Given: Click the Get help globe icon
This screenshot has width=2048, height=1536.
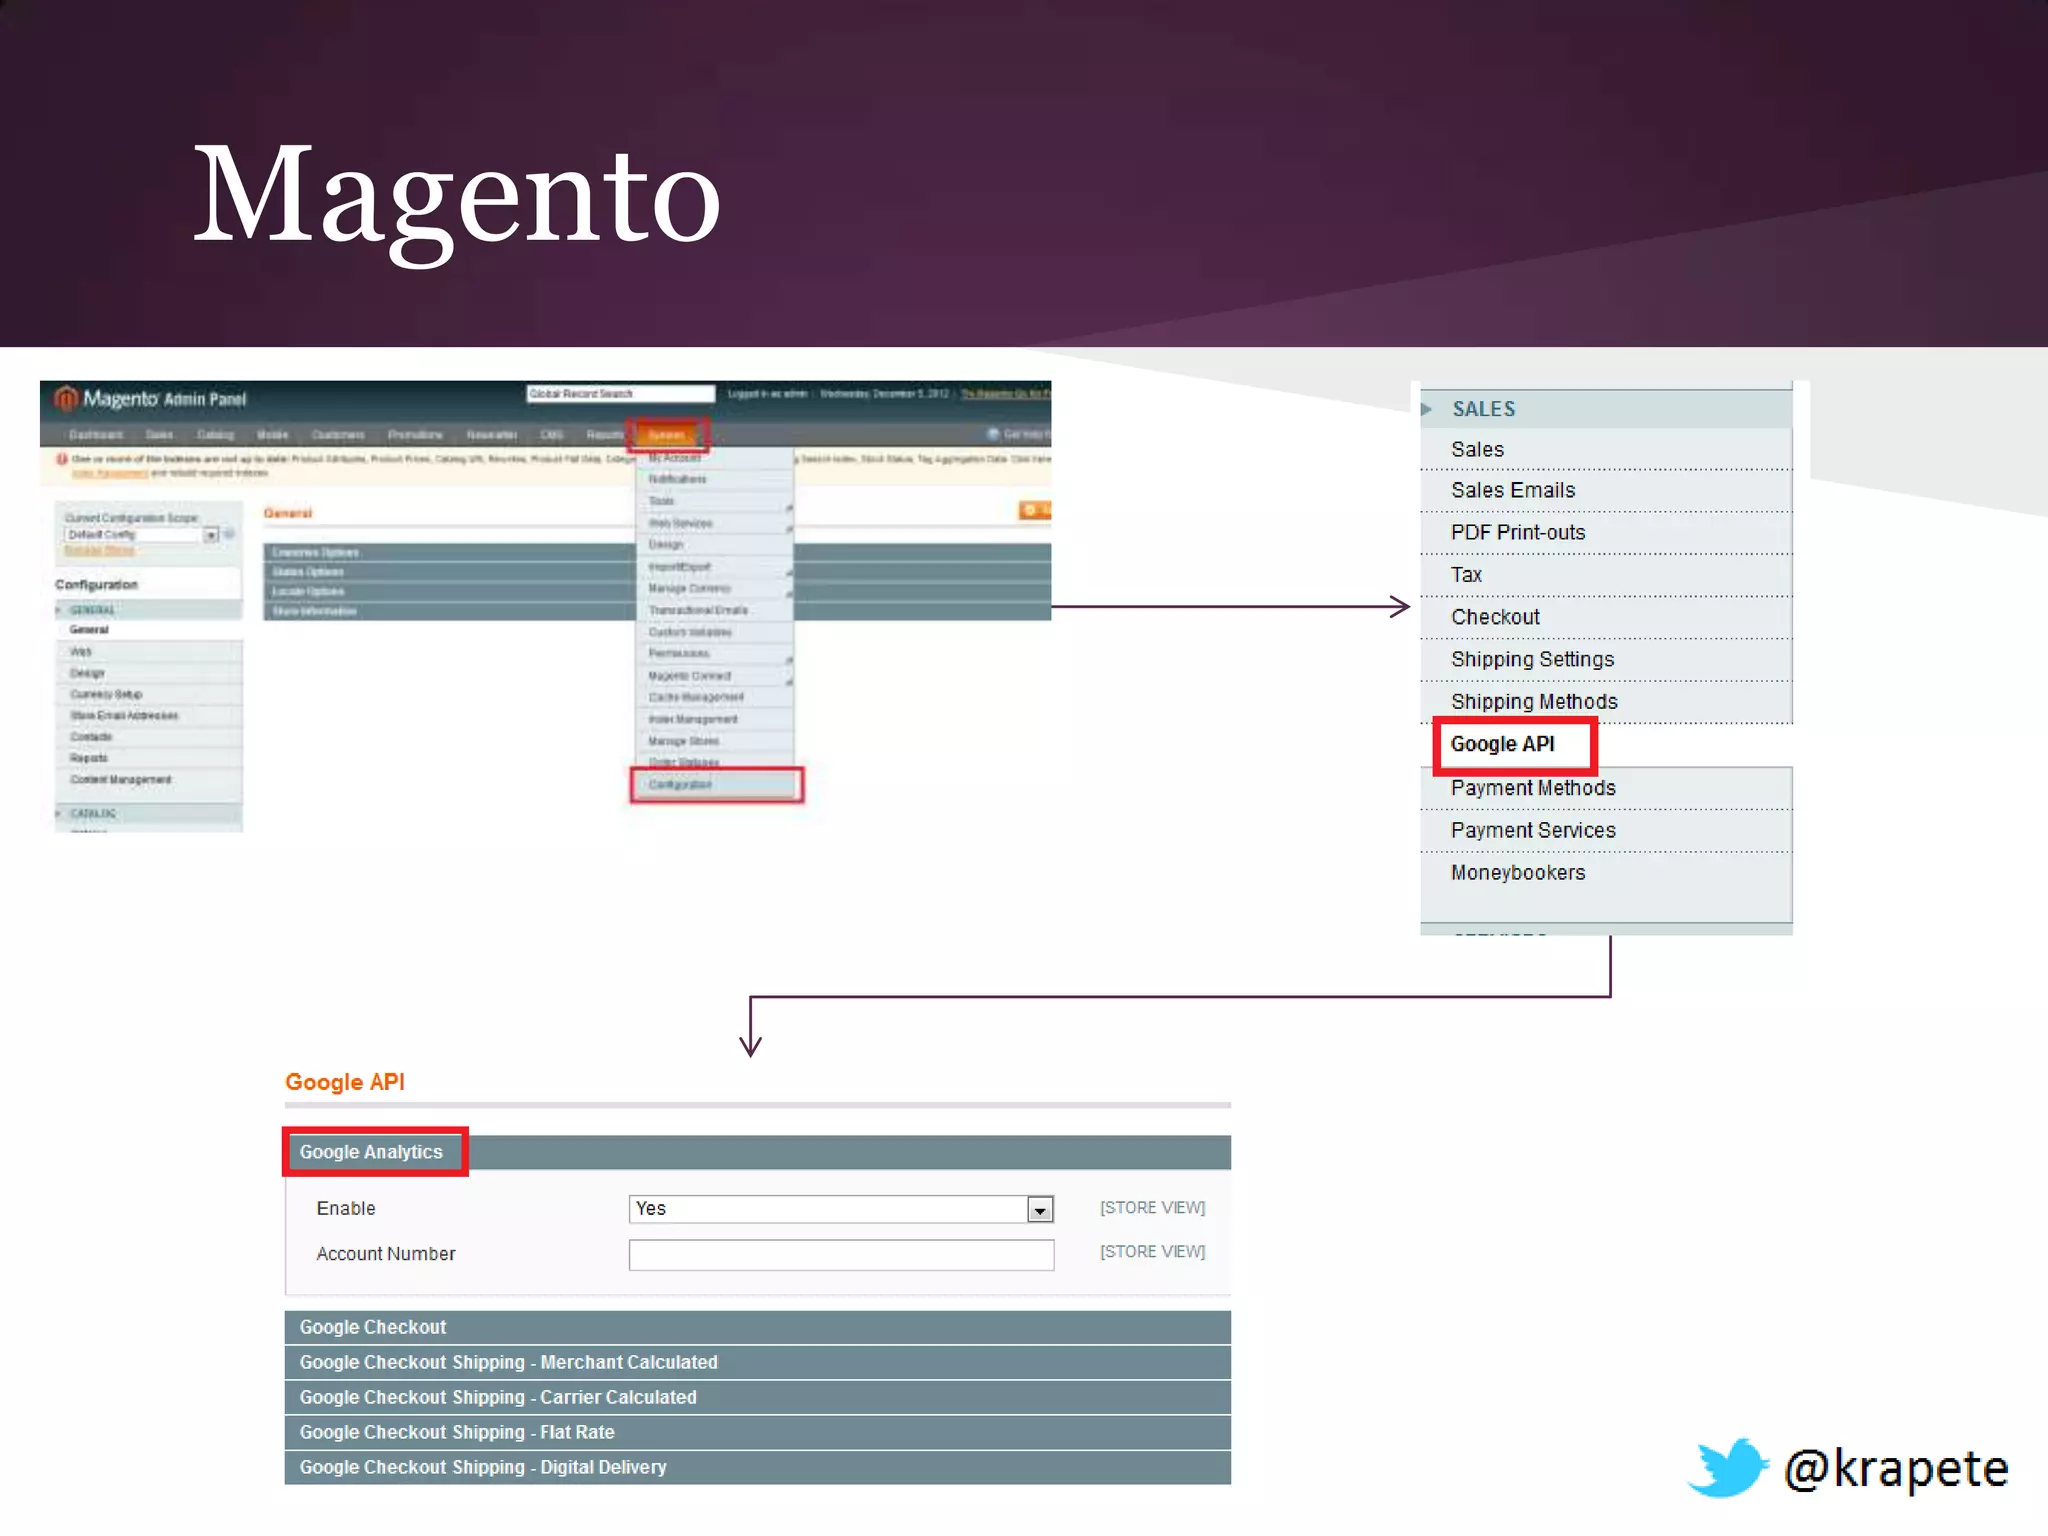Looking at the screenshot, I should click(993, 434).
